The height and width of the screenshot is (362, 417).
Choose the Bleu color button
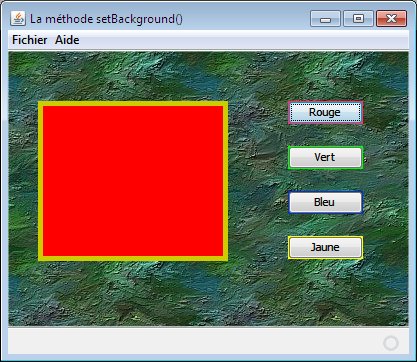325,202
